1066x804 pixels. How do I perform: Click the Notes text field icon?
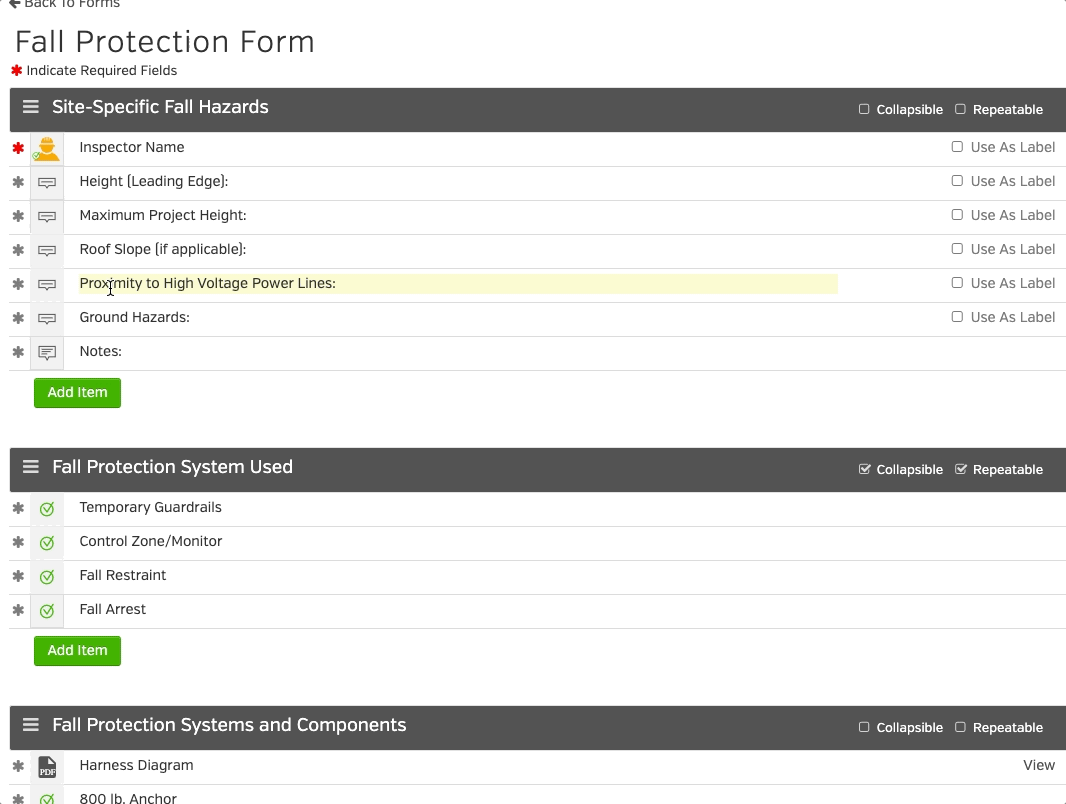(47, 353)
